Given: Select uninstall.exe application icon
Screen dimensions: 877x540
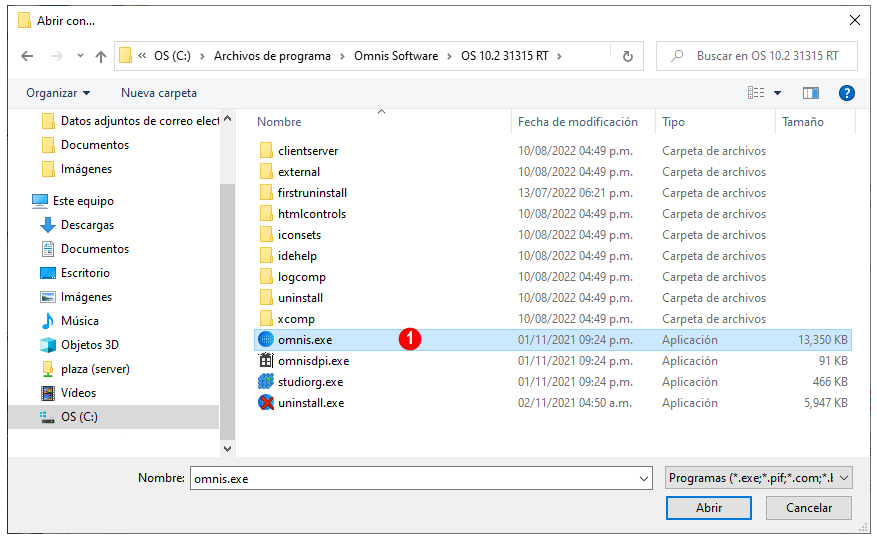Looking at the screenshot, I should (266, 403).
